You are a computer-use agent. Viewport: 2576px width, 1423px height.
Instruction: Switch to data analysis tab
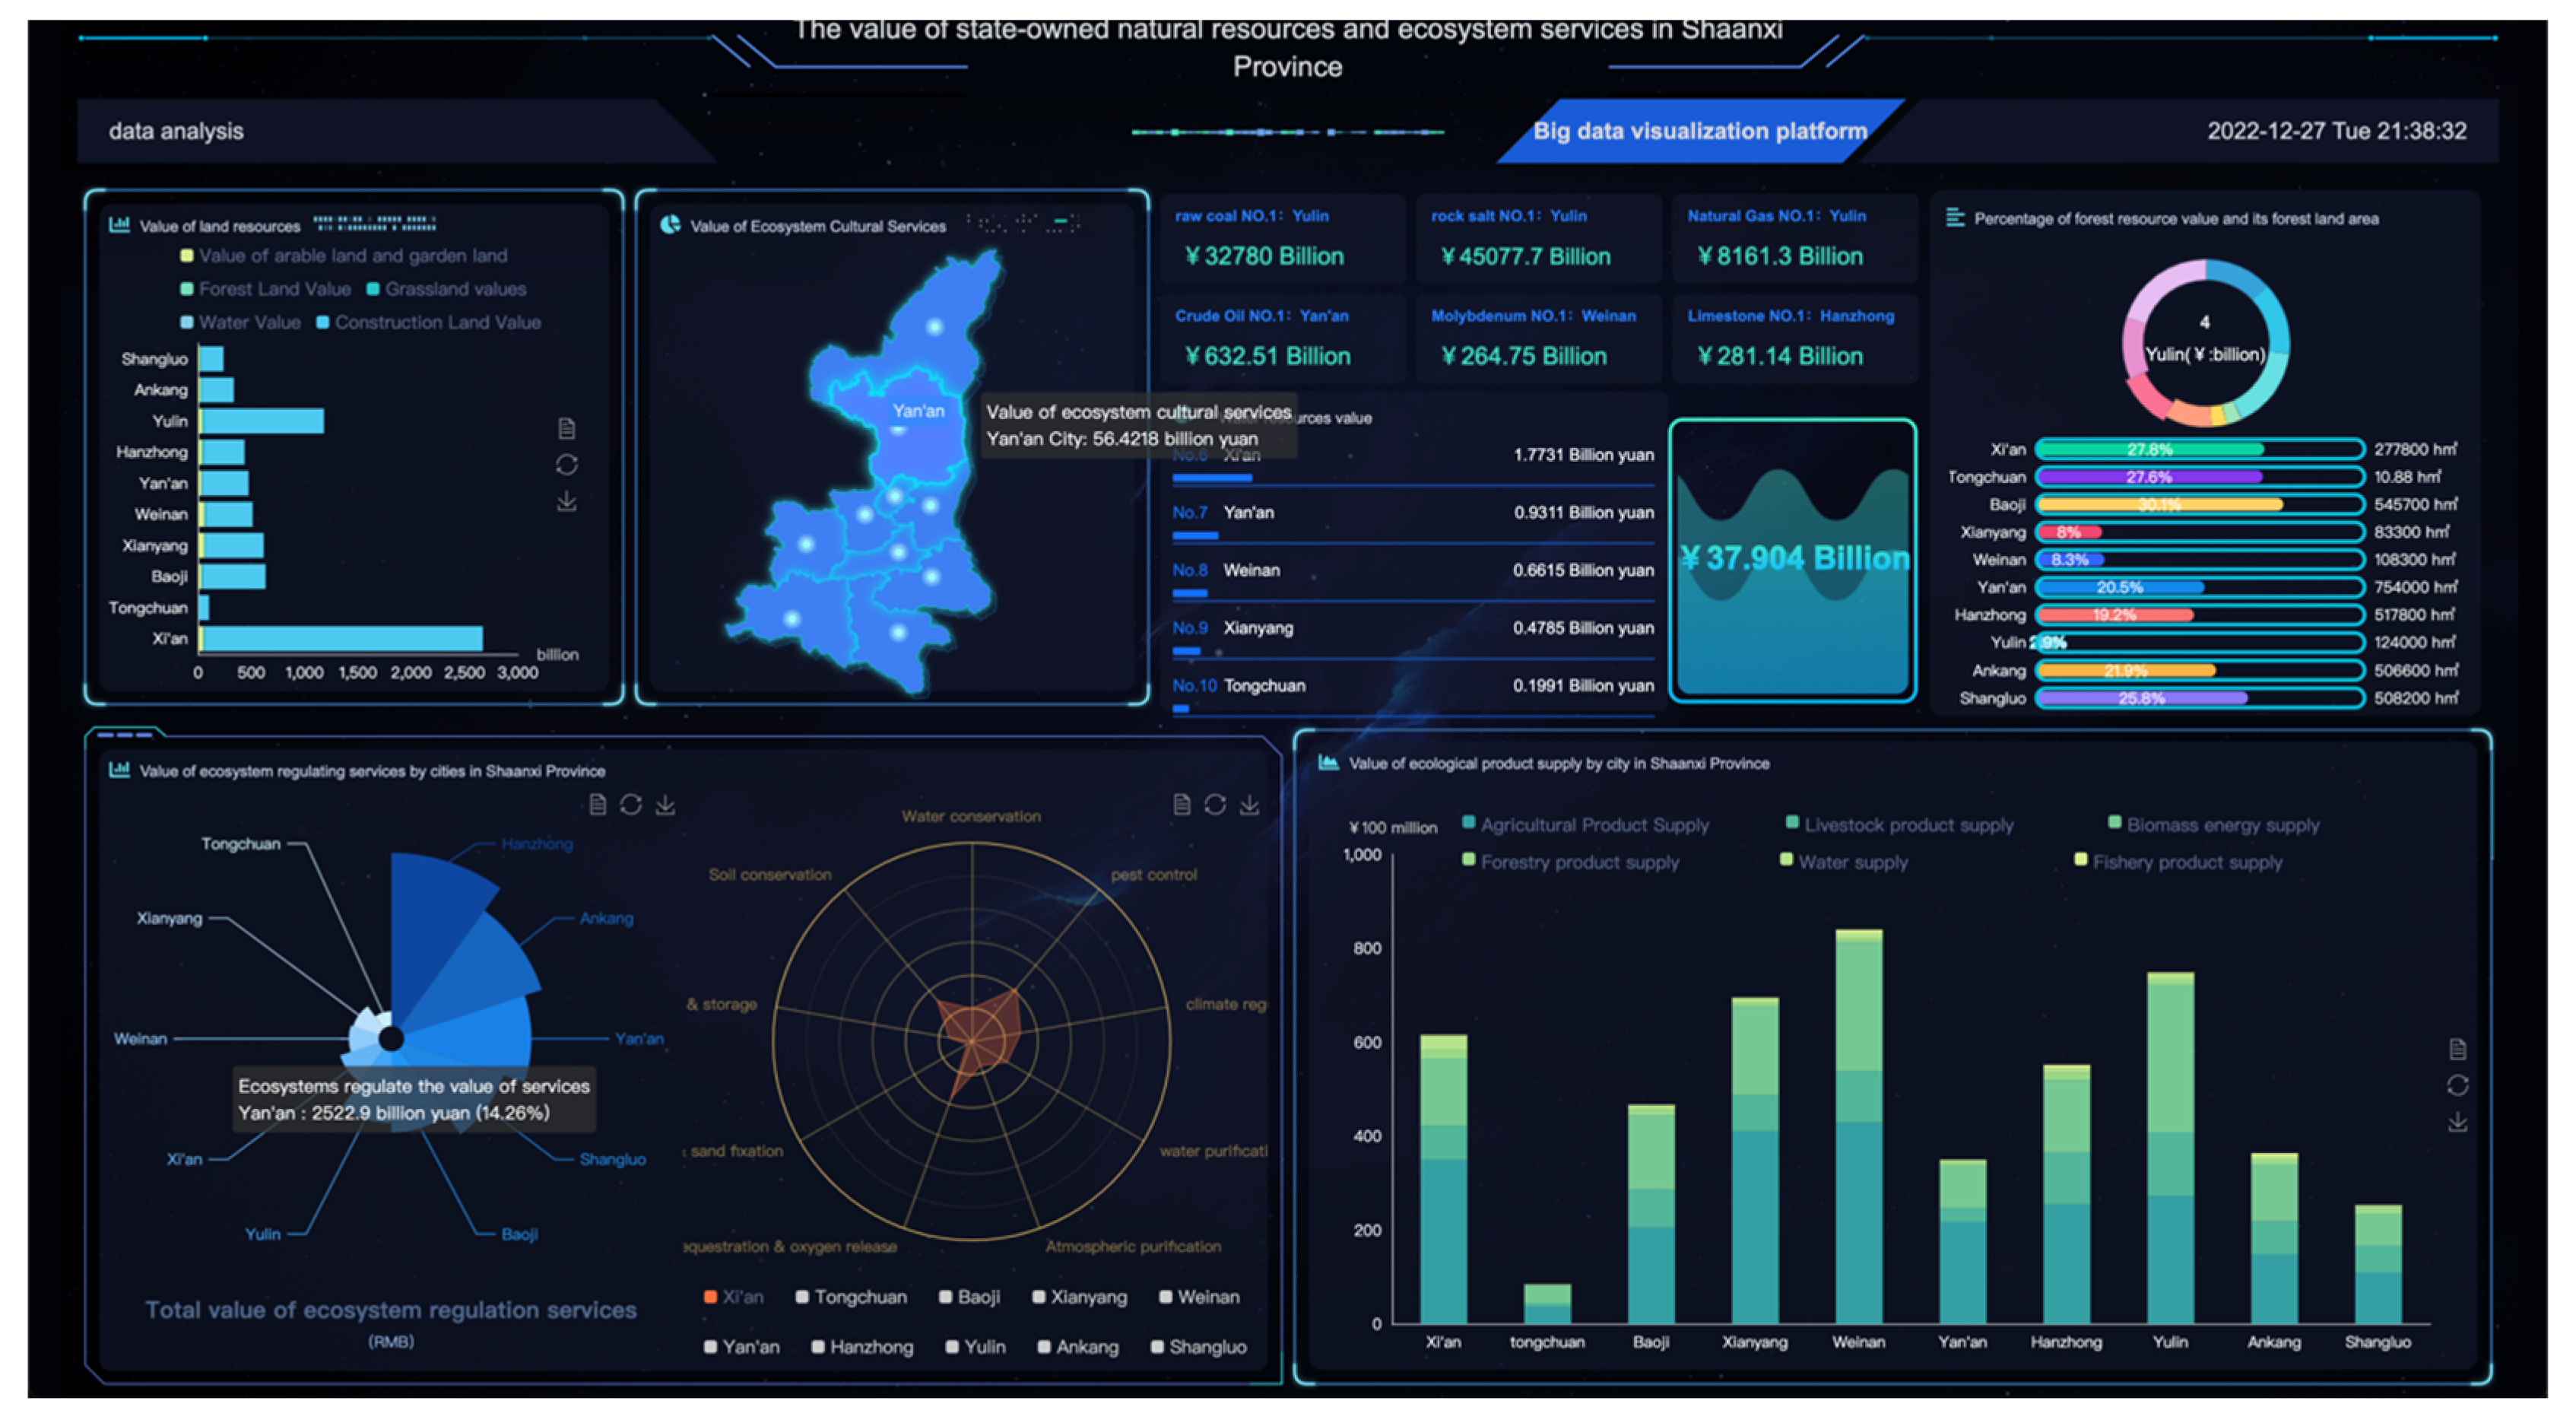click(176, 131)
